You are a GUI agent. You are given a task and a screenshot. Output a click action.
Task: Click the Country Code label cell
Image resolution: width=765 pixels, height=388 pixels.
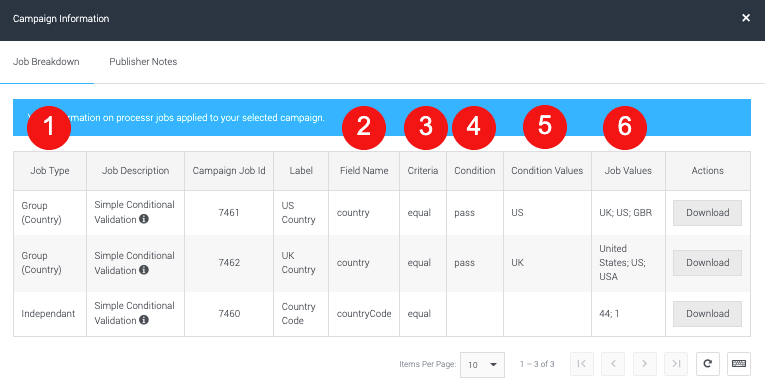point(301,314)
